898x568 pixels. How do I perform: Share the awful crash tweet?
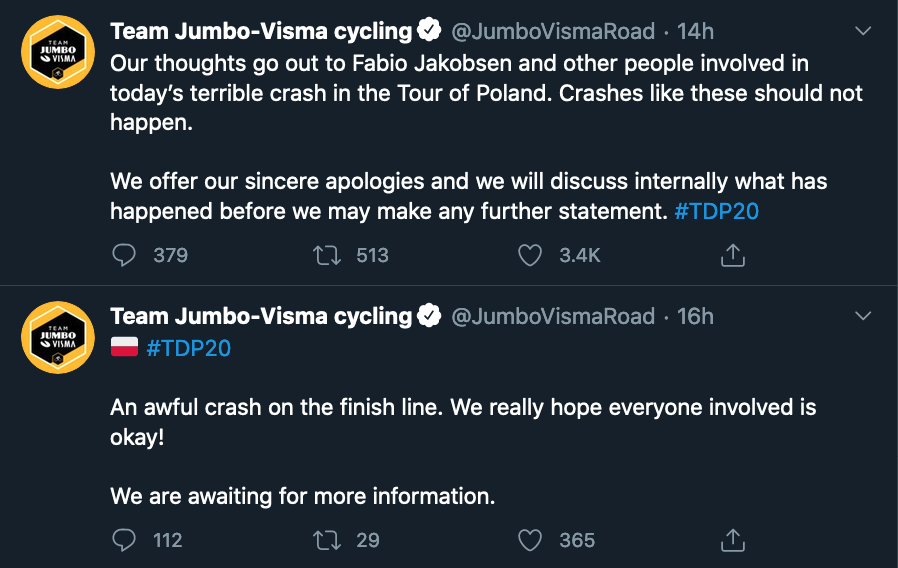[732, 540]
